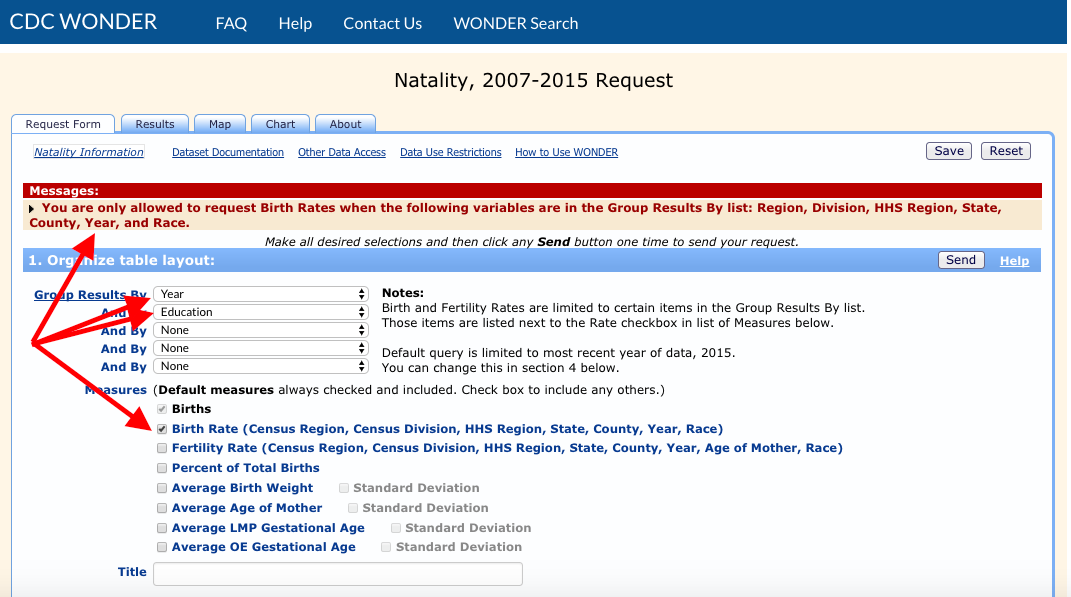This screenshot has height=597, width=1071.
Task: View the Data Use Restrictions page
Action: [x=449, y=151]
